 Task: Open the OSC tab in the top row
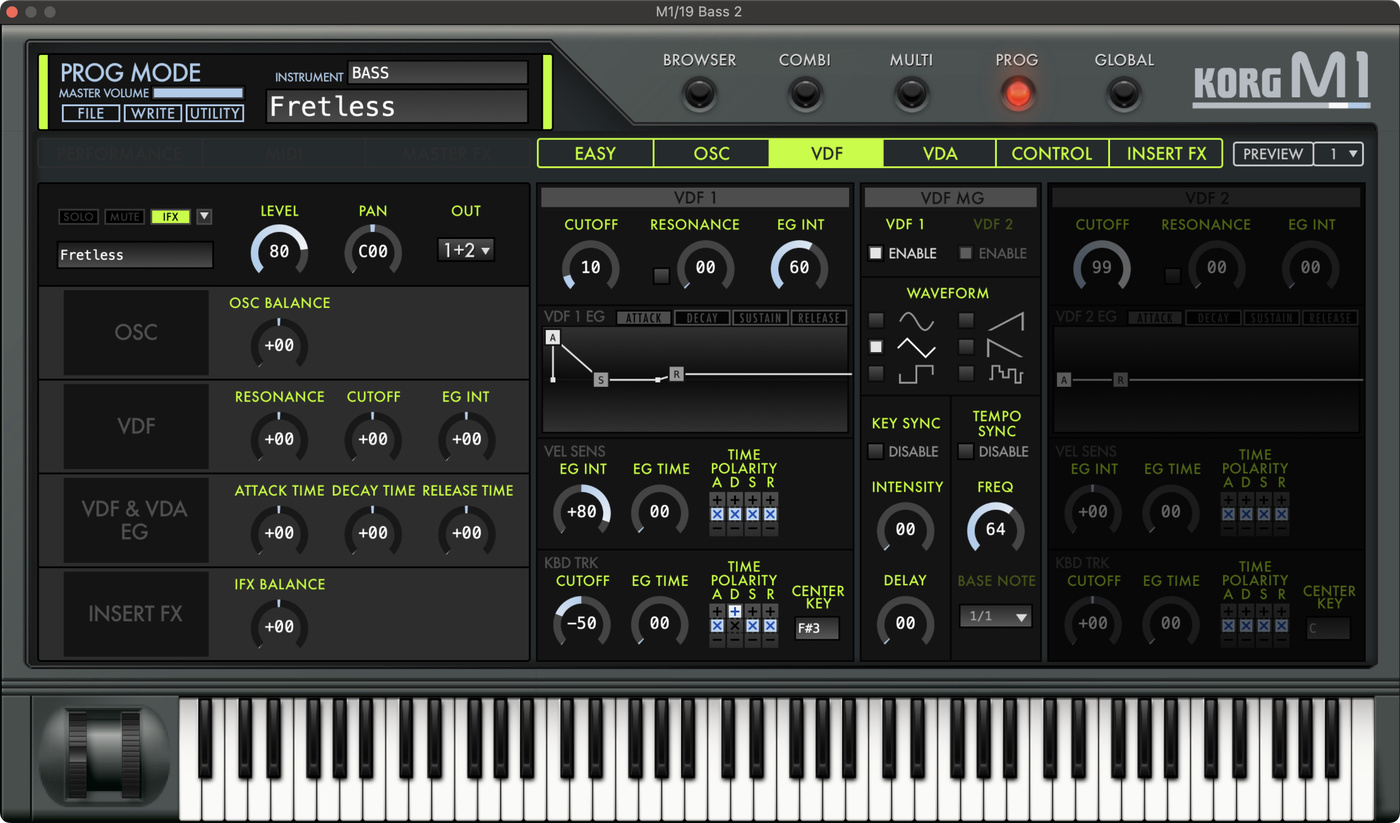711,153
